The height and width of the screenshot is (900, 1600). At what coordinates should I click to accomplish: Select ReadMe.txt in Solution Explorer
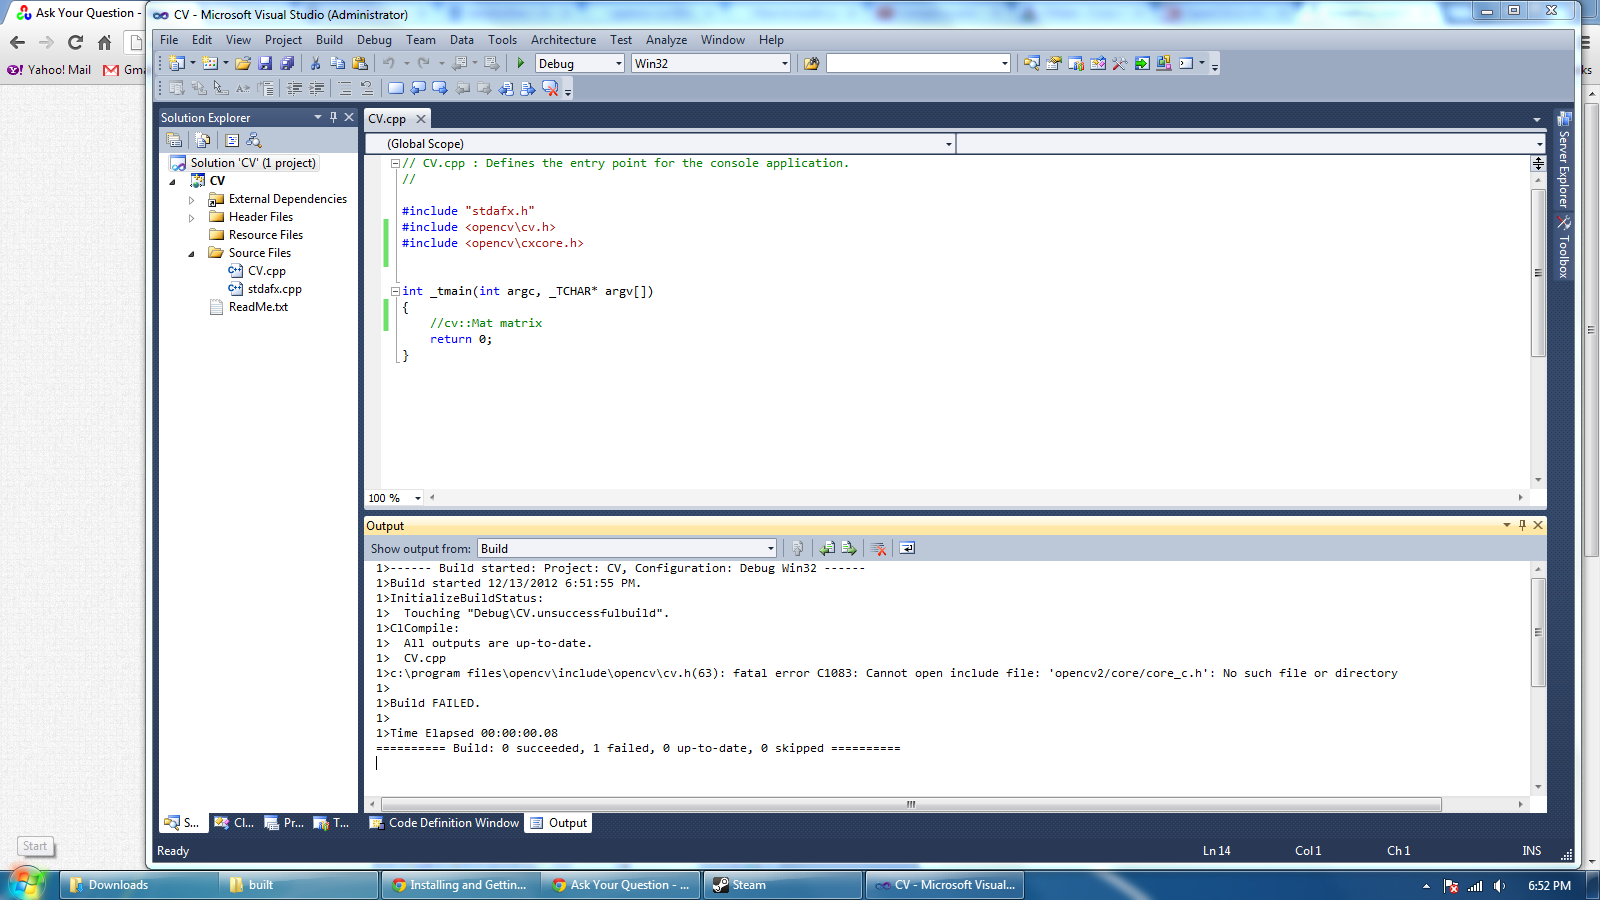coord(258,307)
